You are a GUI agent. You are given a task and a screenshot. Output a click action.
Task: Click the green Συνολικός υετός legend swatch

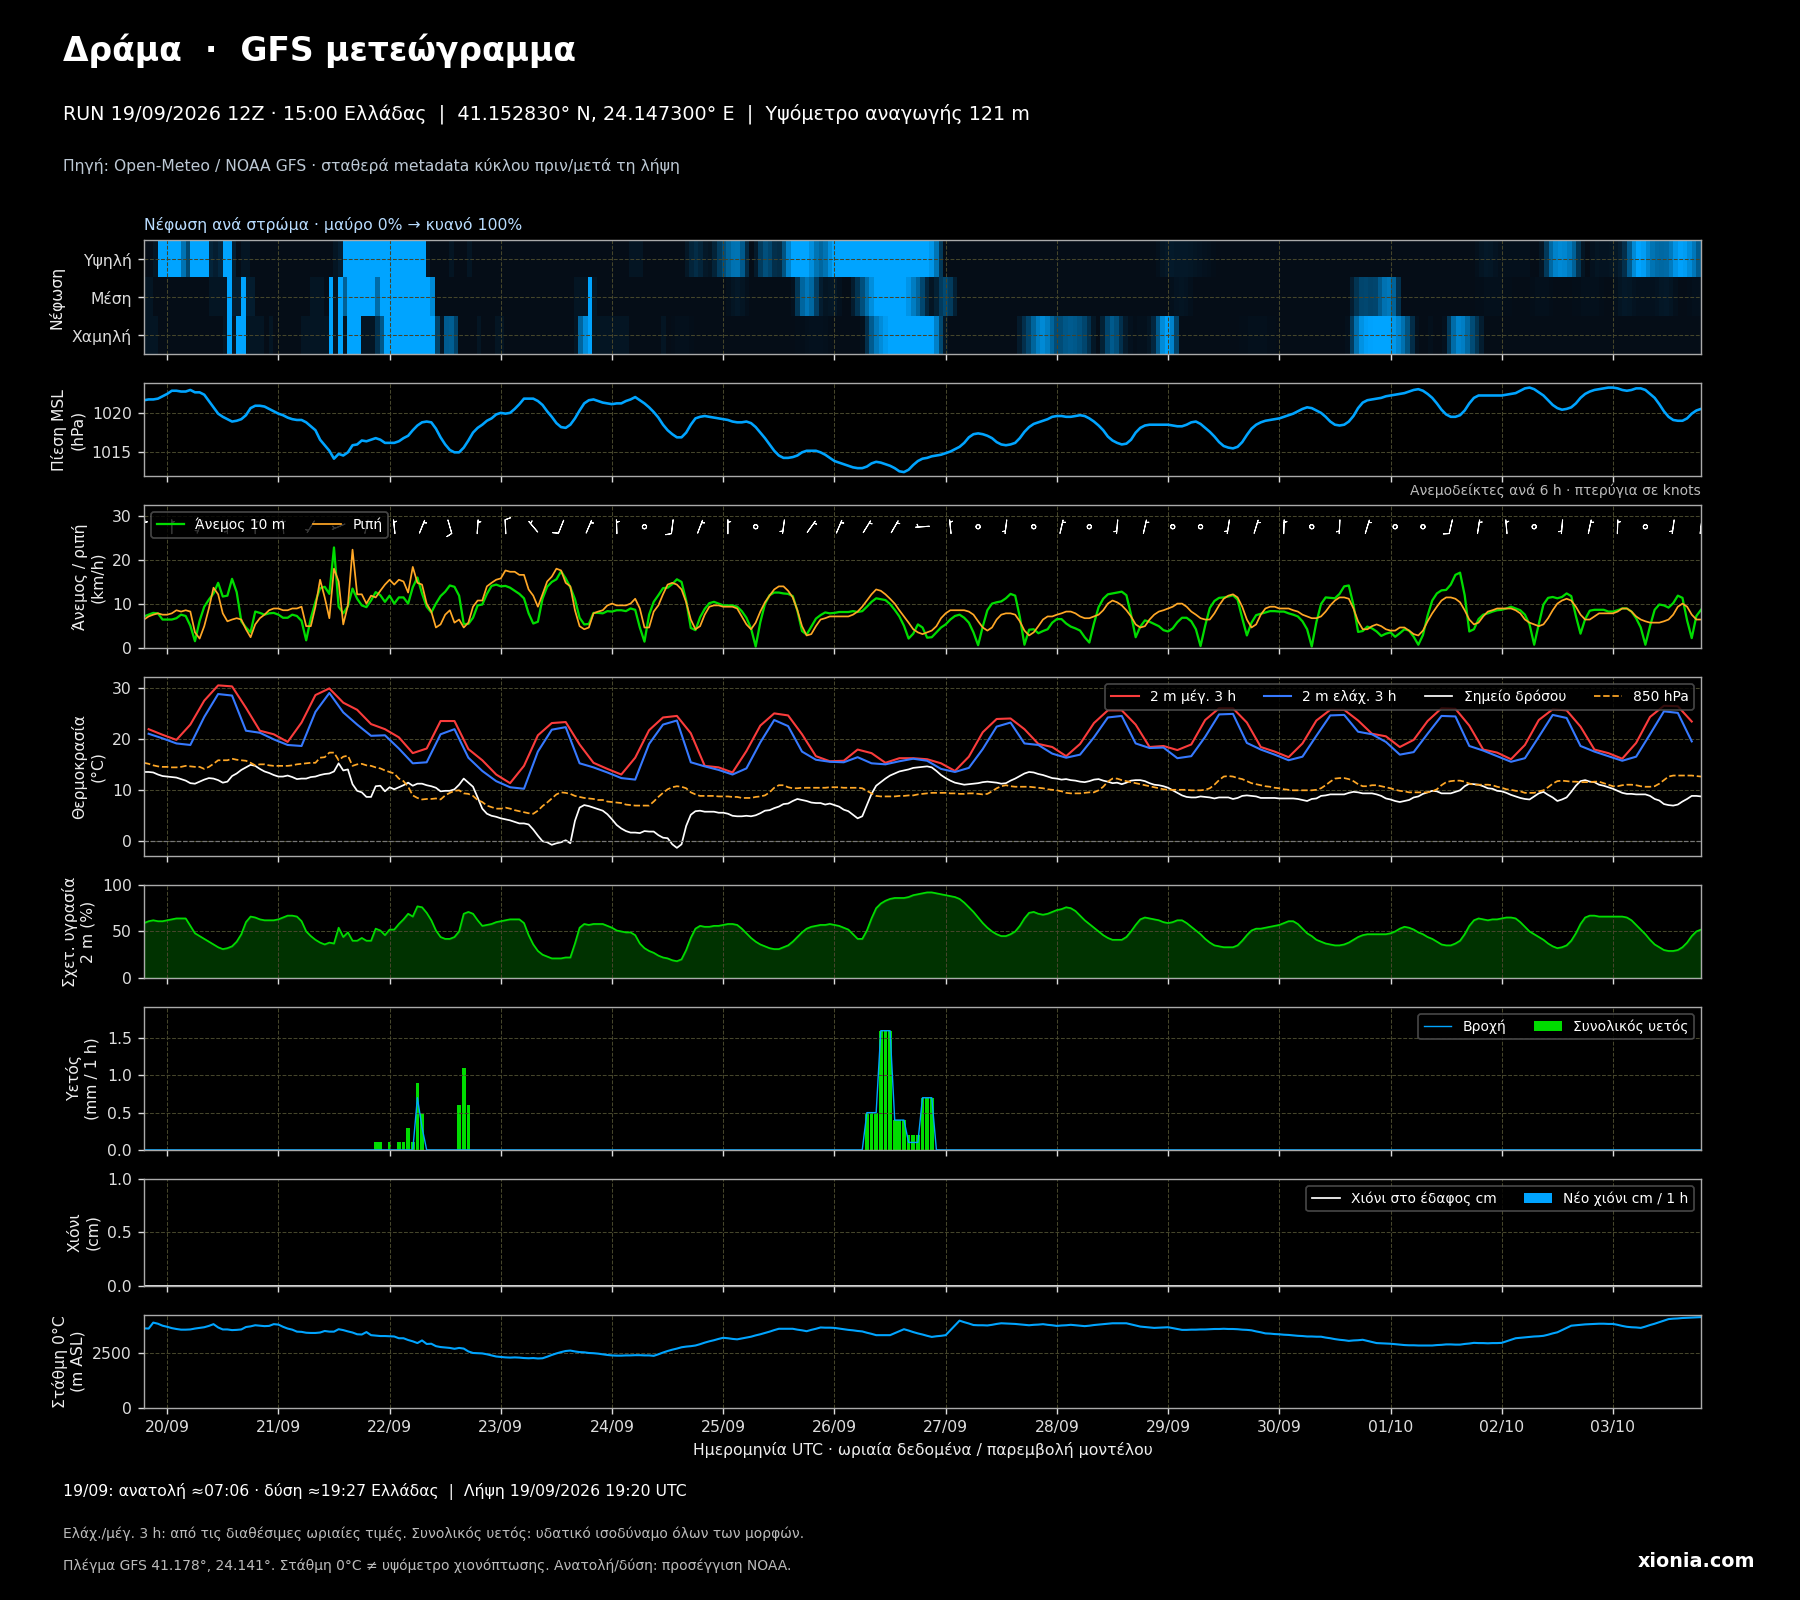point(1548,1026)
